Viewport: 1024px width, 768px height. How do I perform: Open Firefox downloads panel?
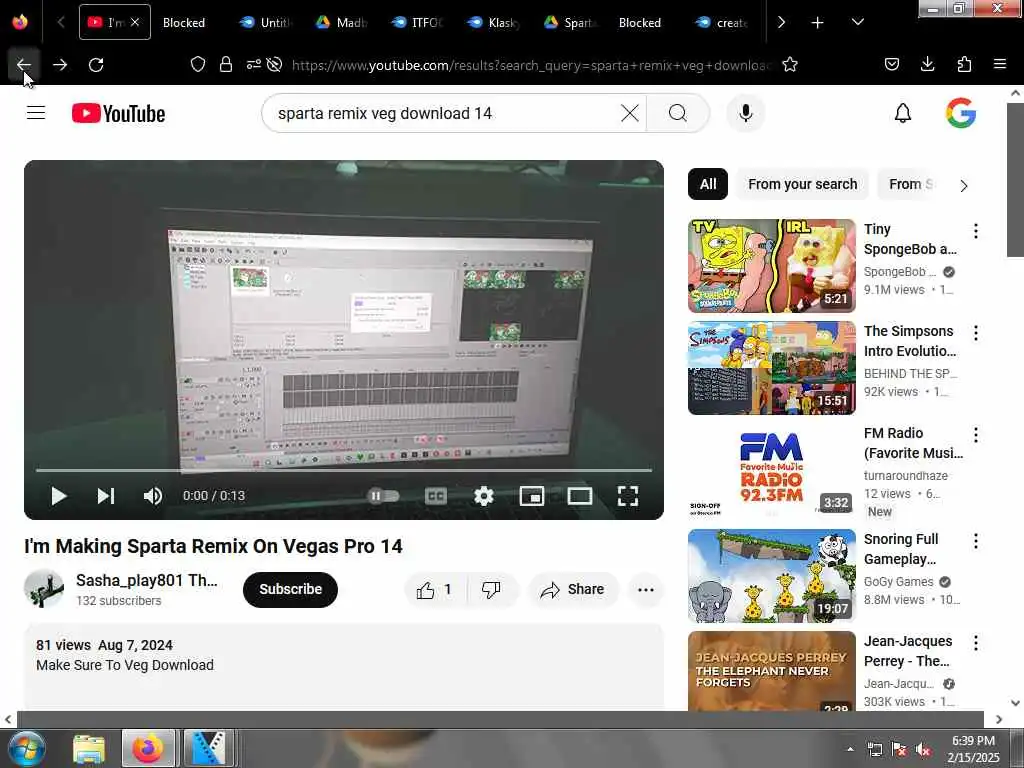tap(927, 64)
